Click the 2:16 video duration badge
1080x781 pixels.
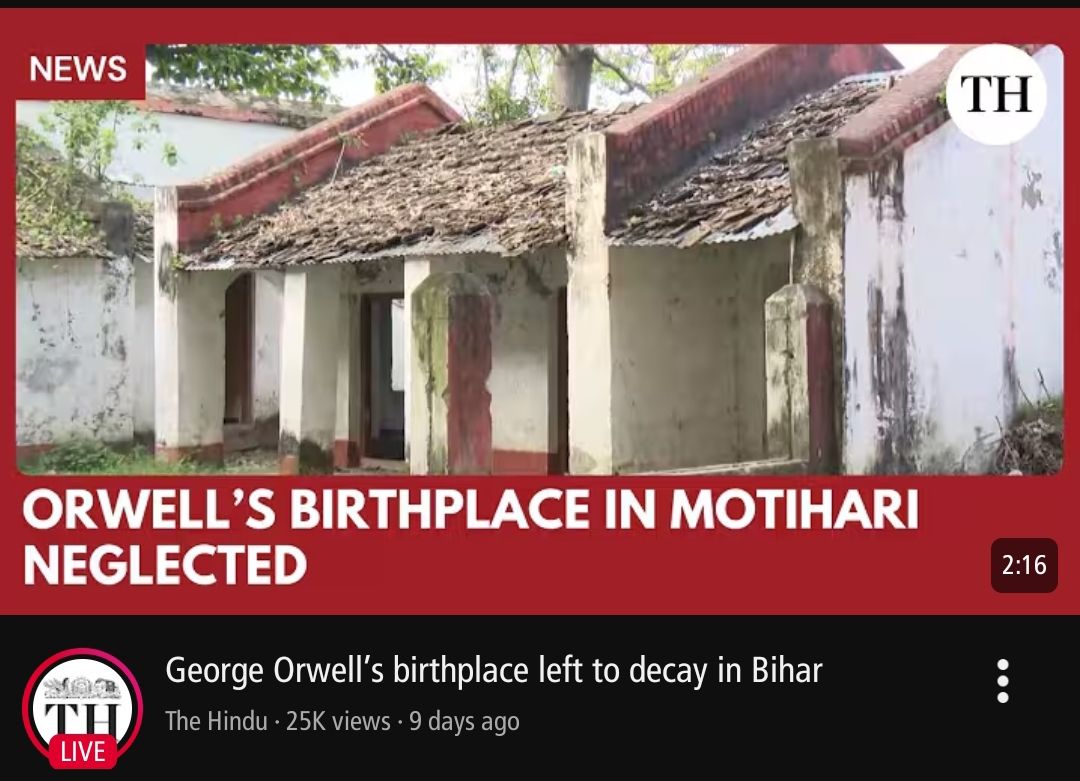tap(1024, 565)
